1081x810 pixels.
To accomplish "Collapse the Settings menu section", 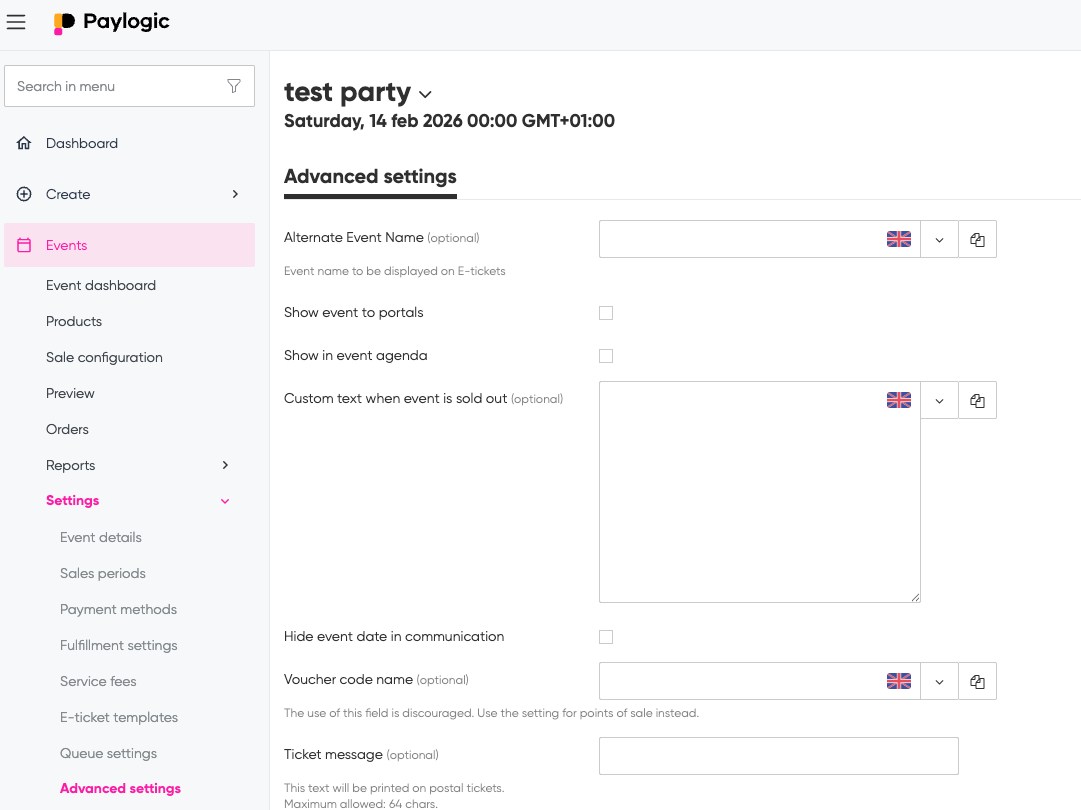I will [225, 501].
